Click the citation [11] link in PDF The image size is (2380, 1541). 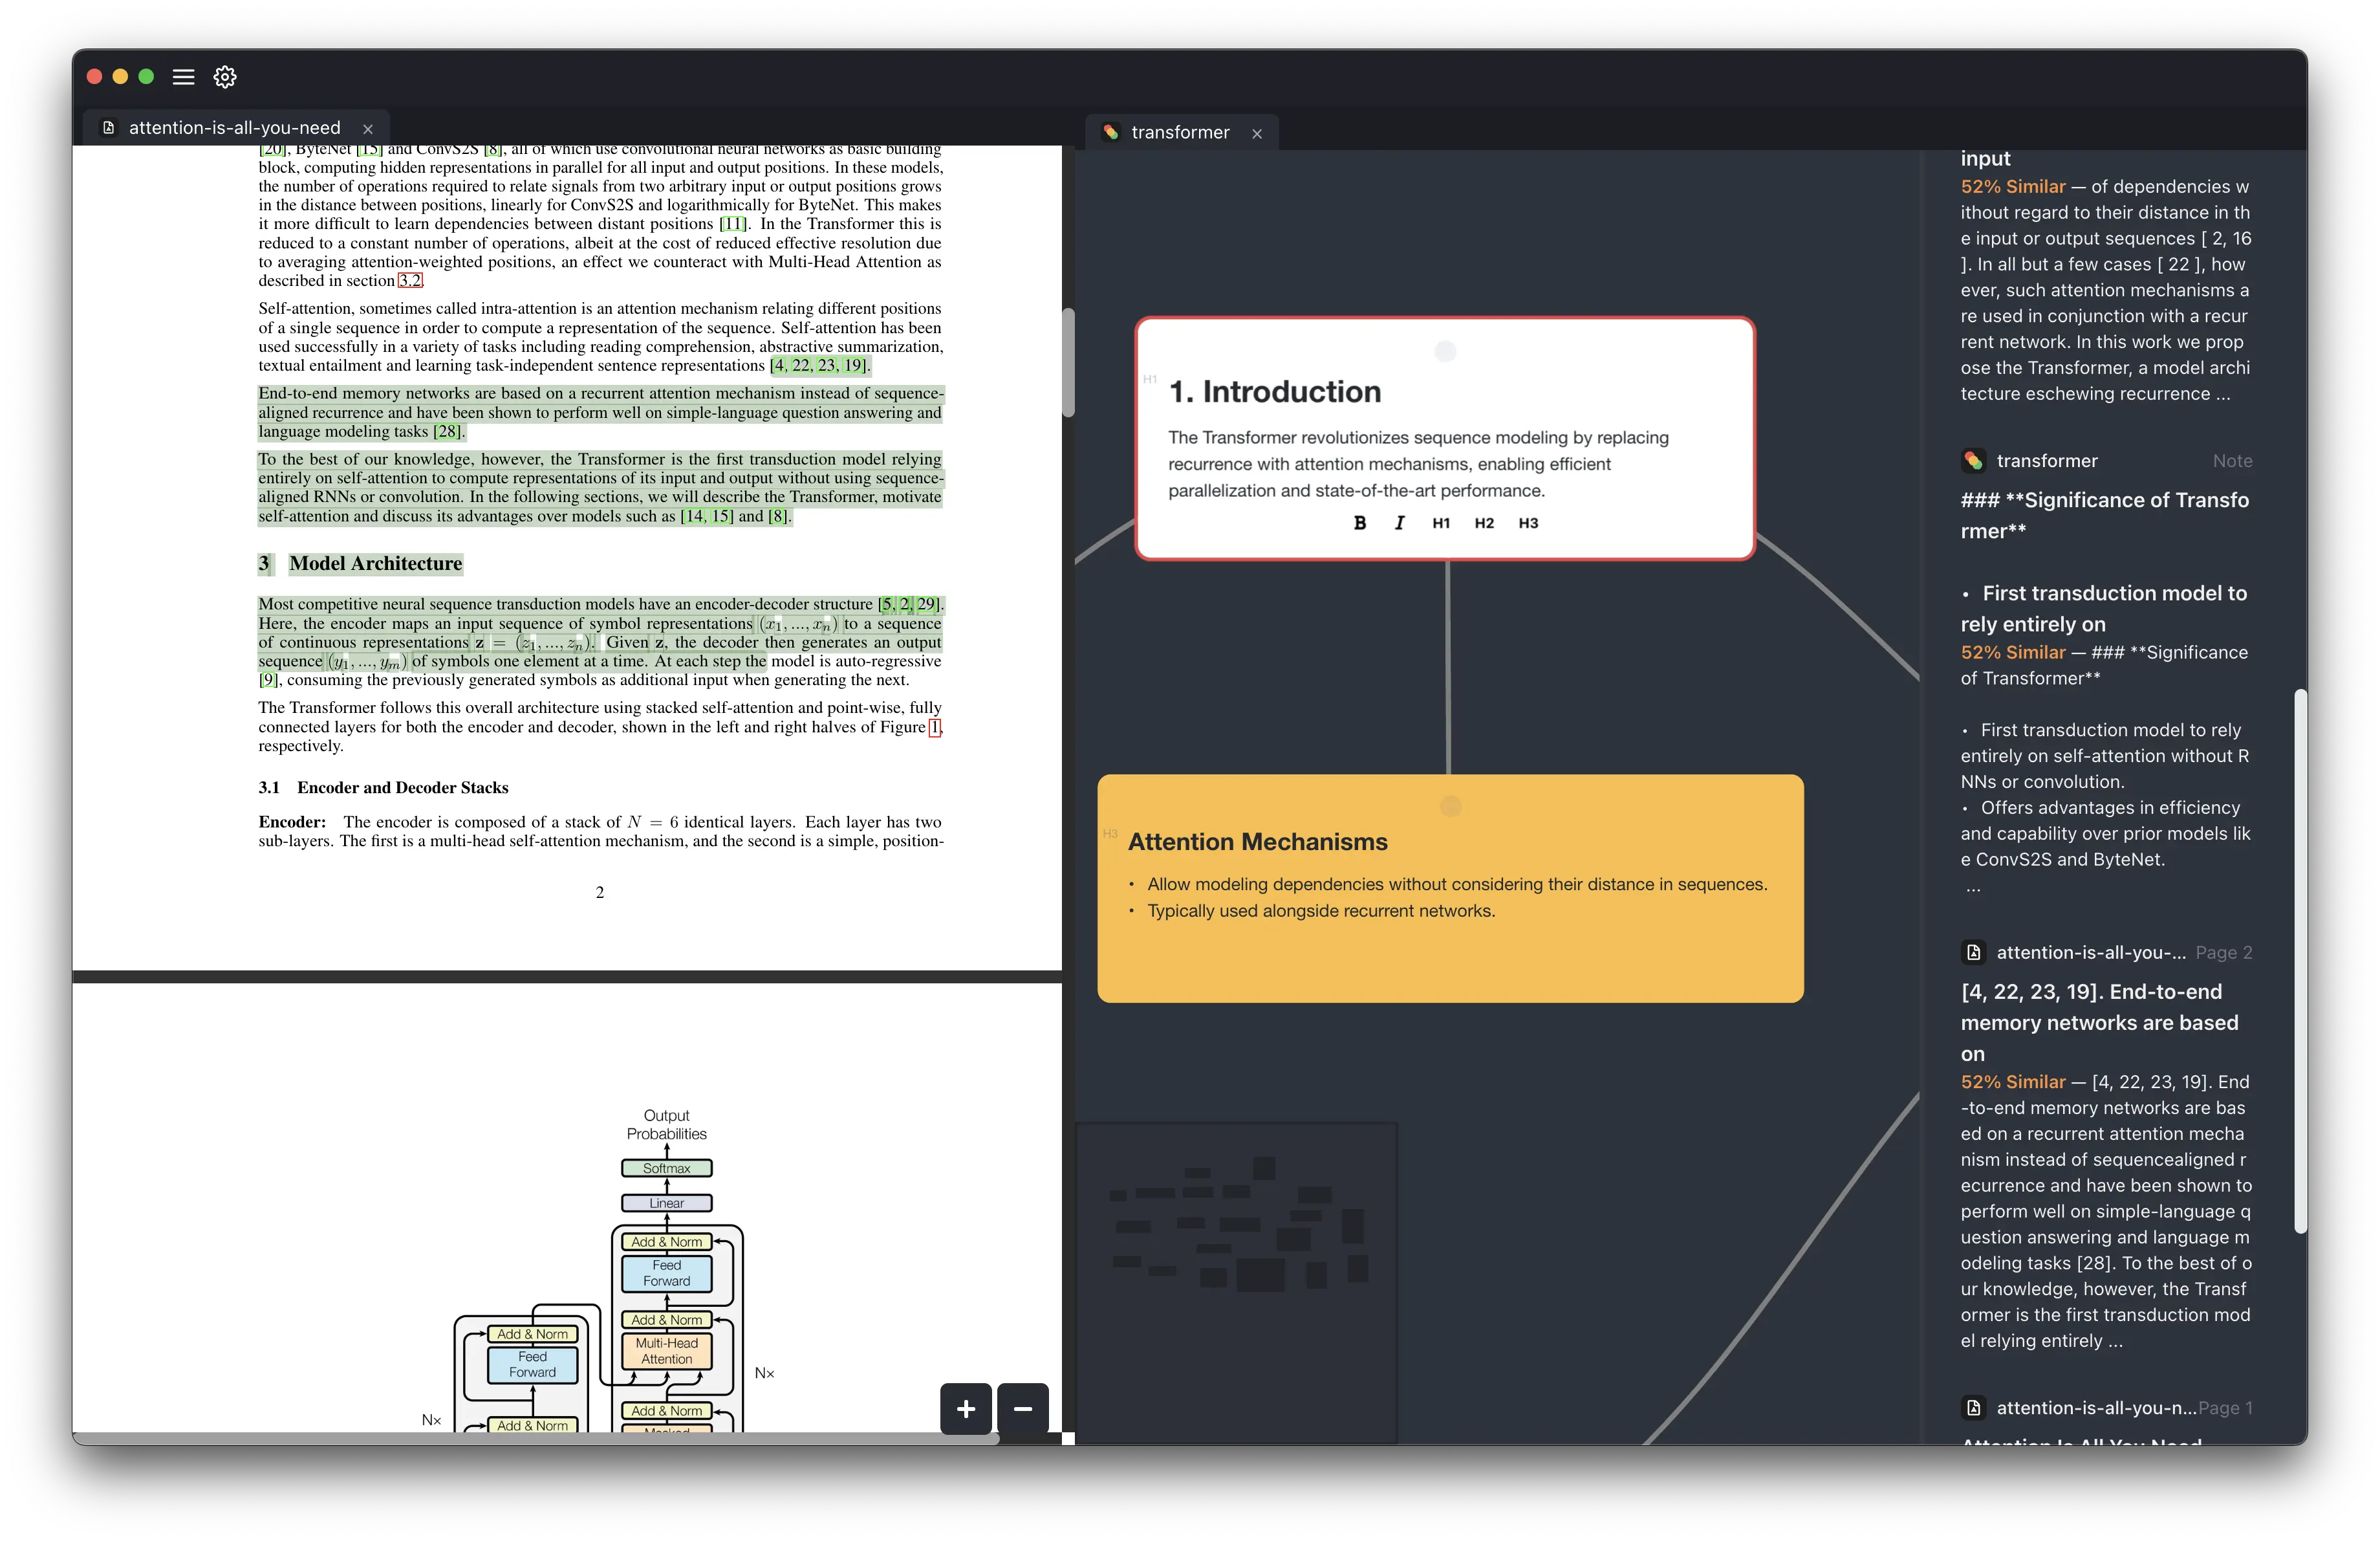click(x=733, y=224)
